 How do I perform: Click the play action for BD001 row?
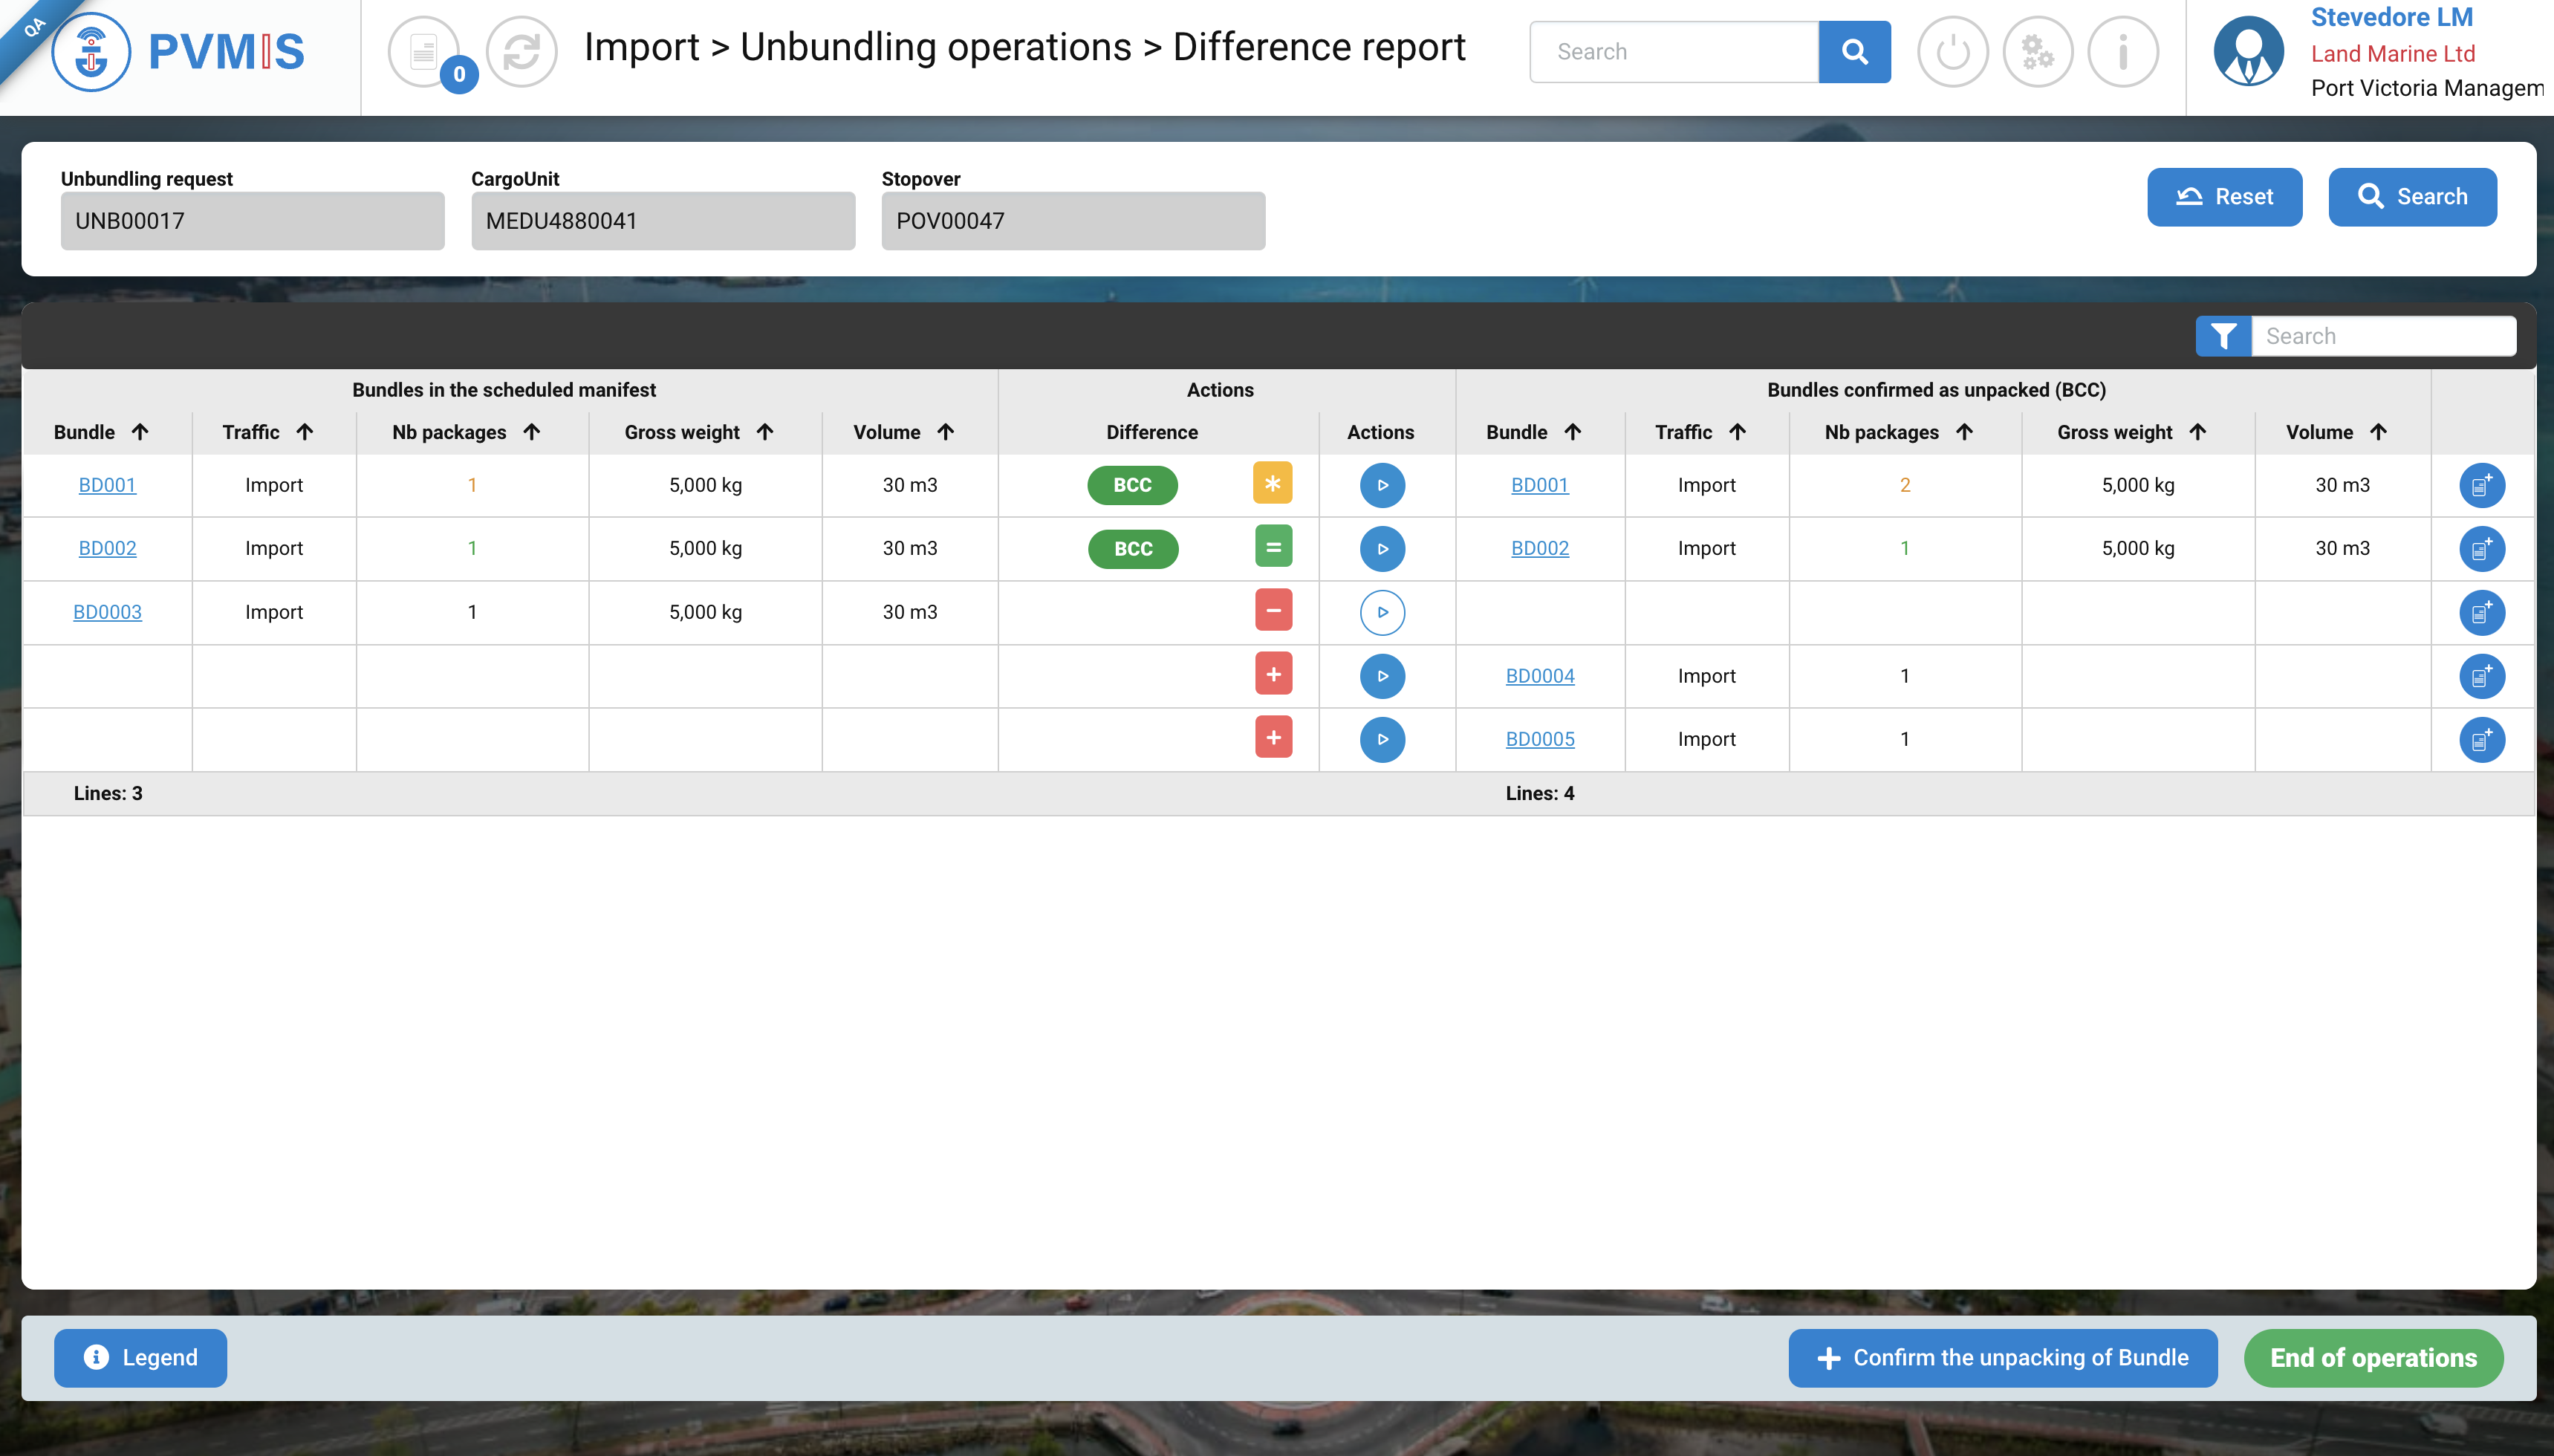click(1382, 485)
